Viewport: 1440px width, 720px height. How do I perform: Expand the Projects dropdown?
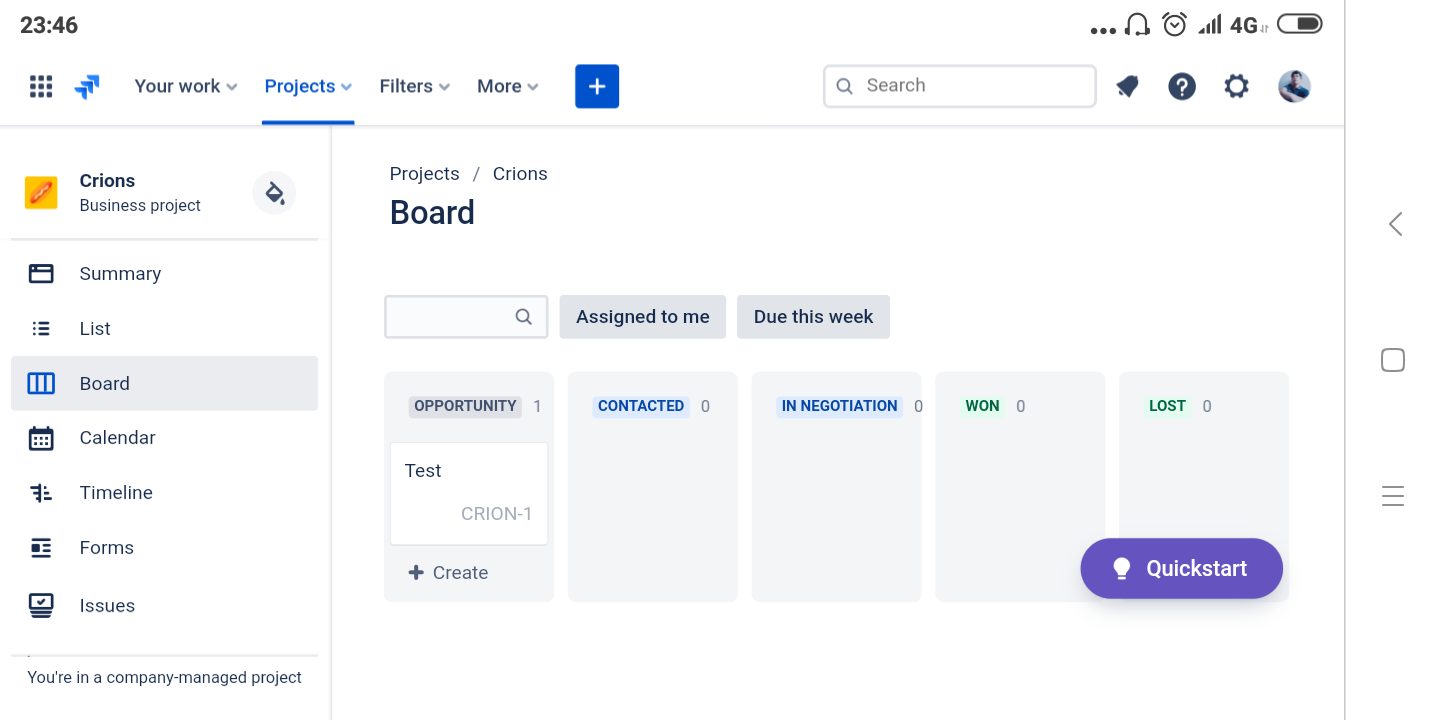click(x=308, y=86)
